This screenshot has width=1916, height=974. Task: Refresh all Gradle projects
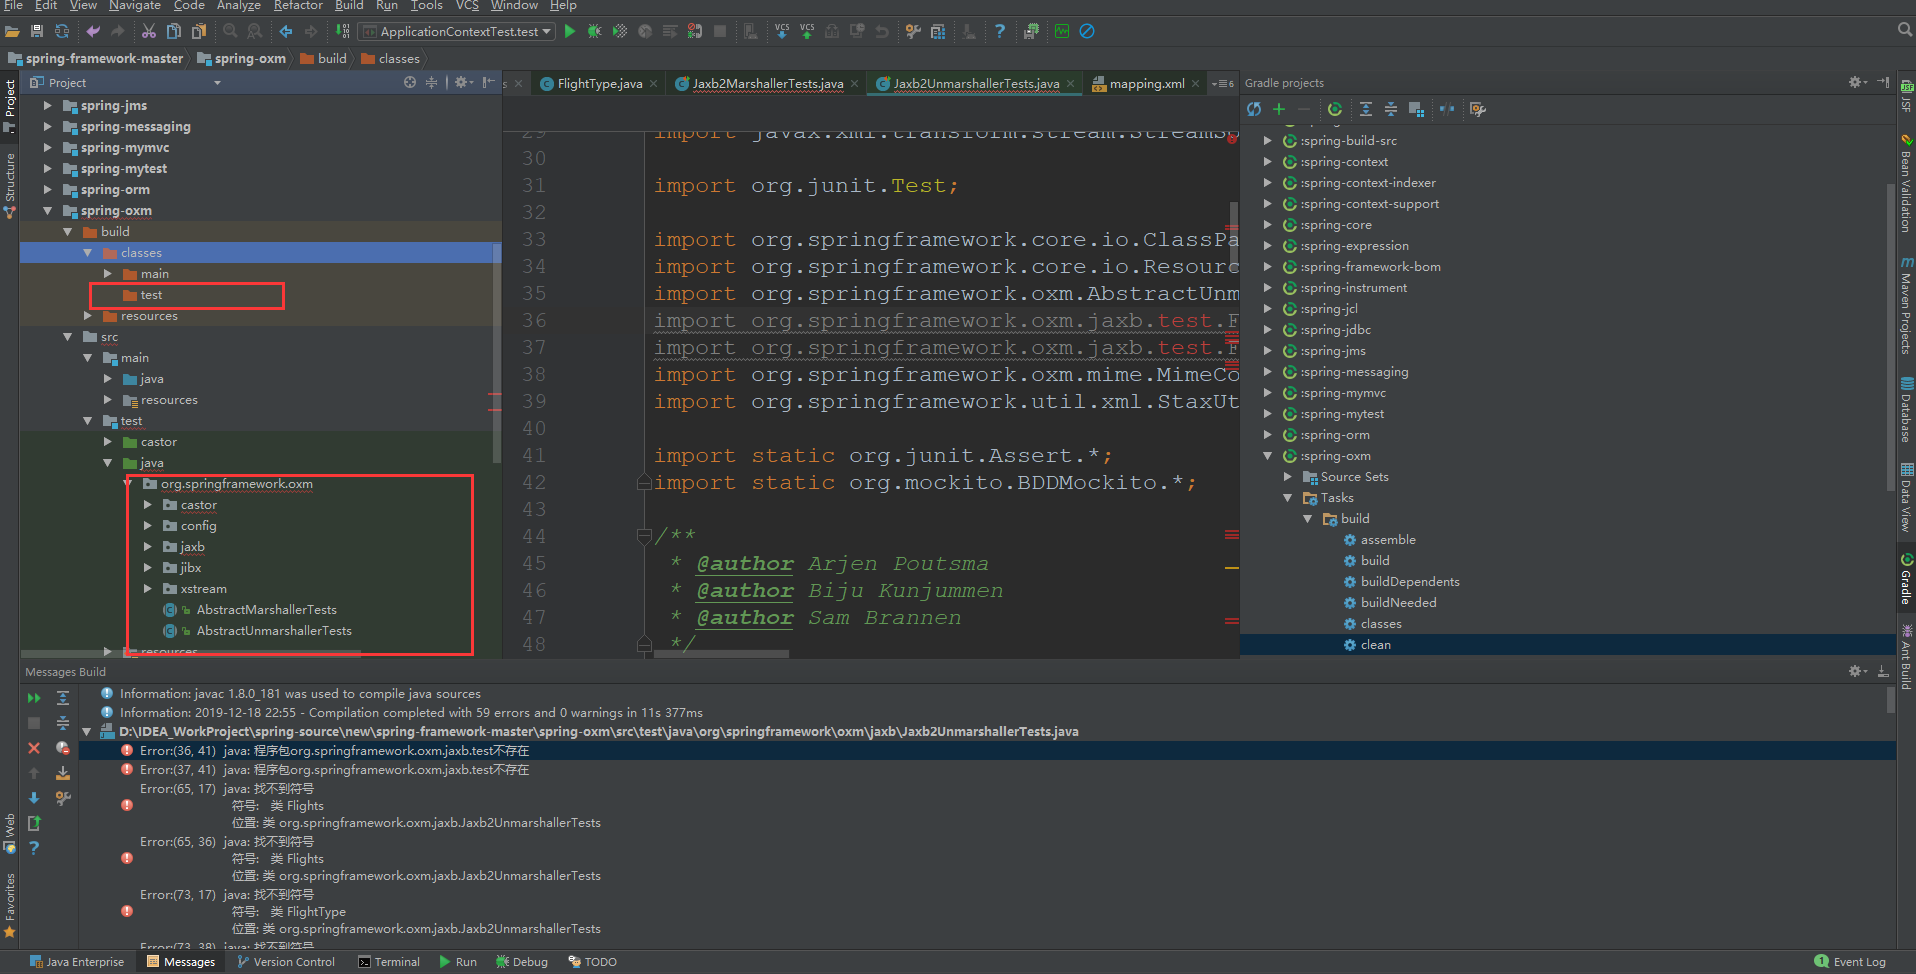pyautogui.click(x=1254, y=109)
